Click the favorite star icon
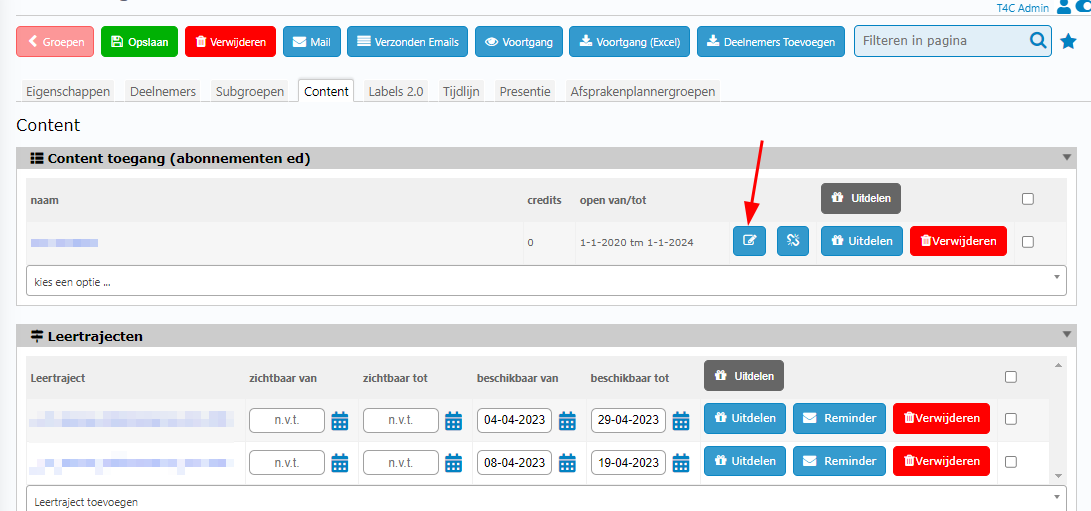 pyautogui.click(x=1068, y=42)
